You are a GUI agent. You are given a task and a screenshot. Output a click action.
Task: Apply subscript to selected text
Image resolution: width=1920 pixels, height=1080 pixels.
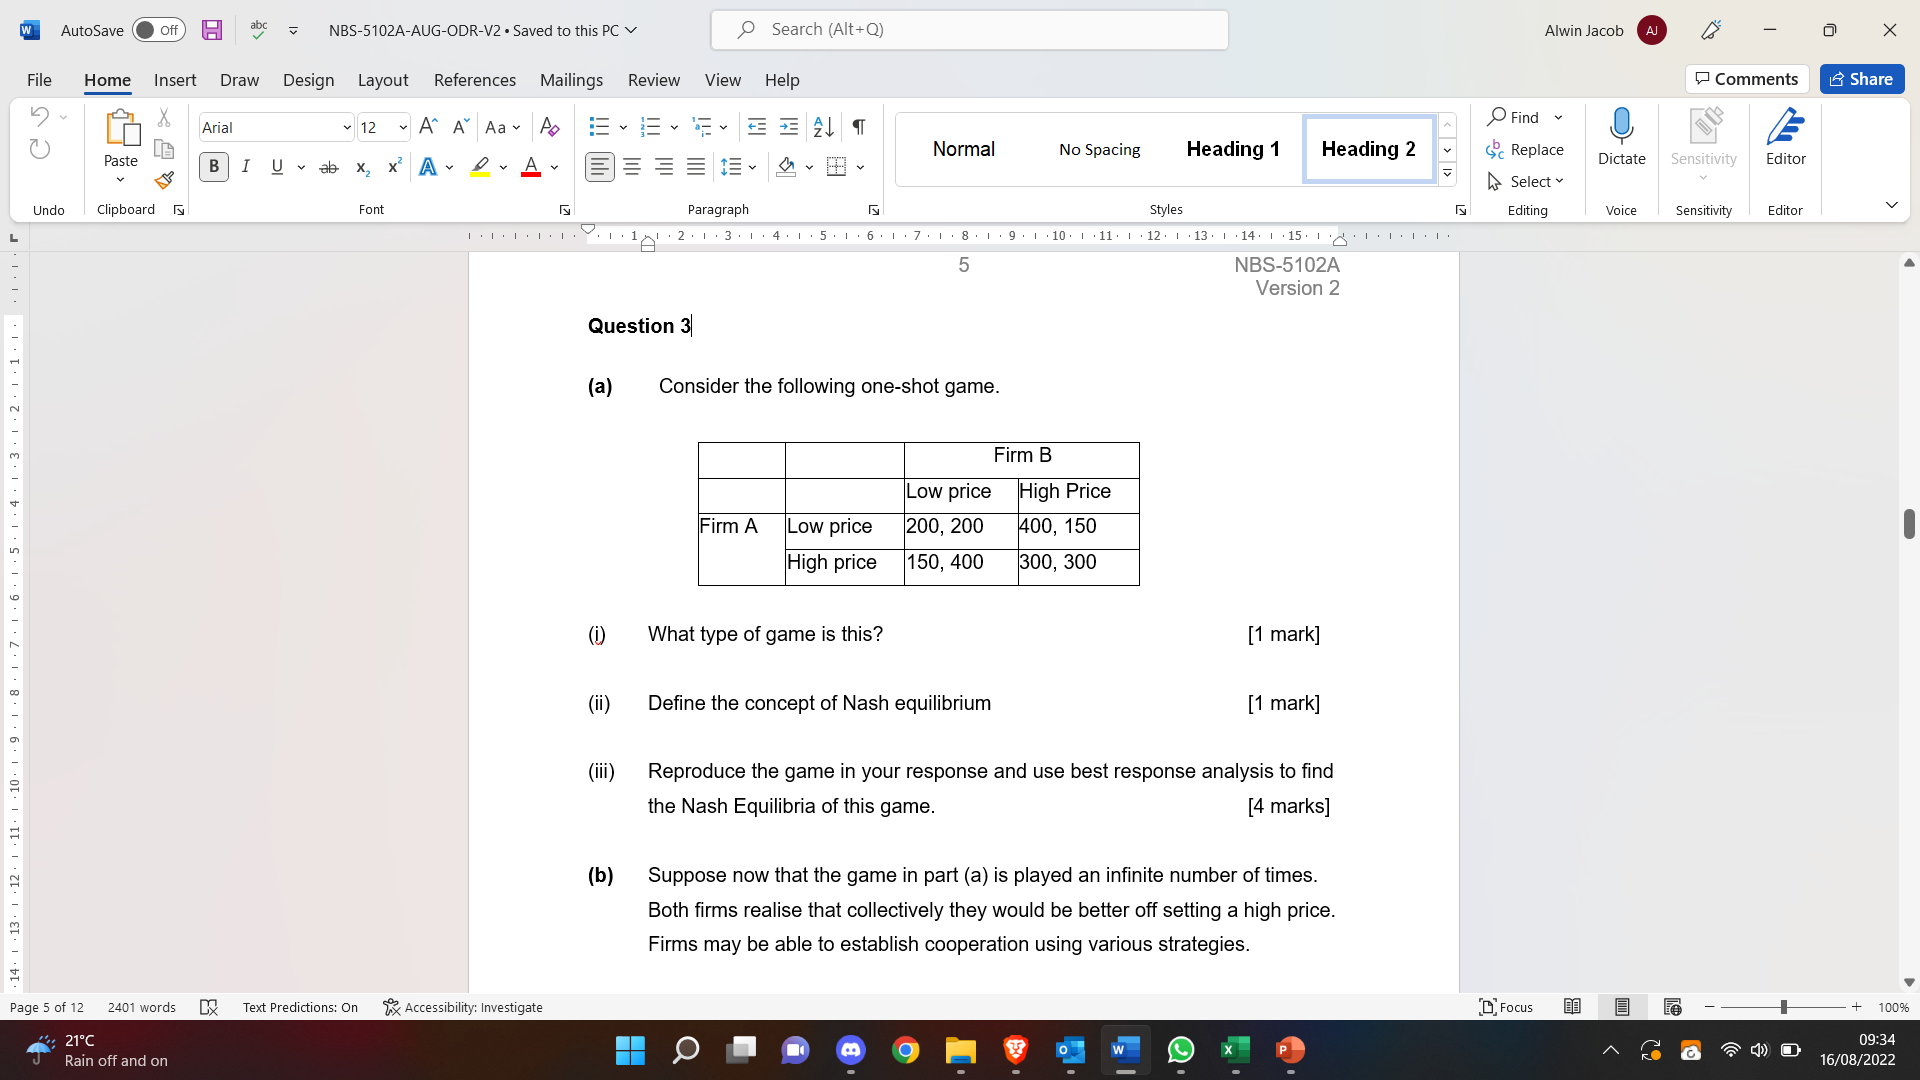pos(361,168)
